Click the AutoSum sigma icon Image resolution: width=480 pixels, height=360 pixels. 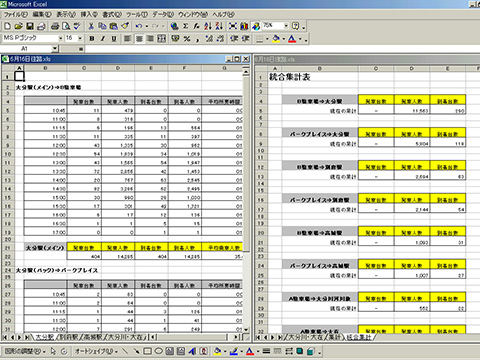(x=186, y=26)
